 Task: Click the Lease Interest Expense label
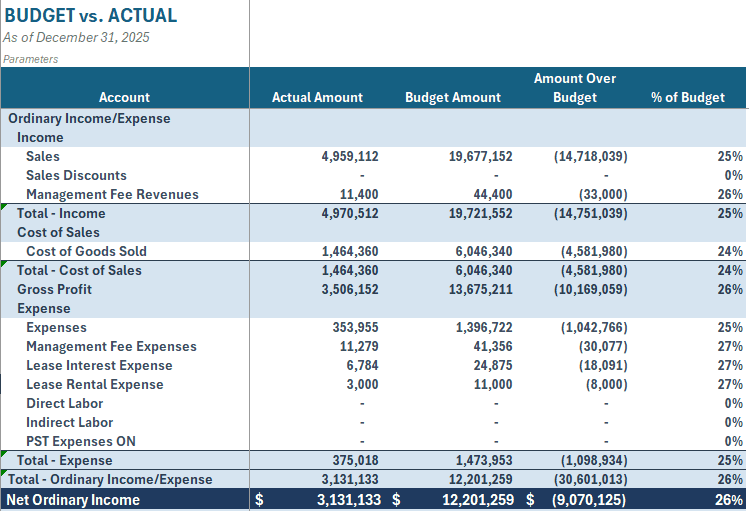click(99, 365)
